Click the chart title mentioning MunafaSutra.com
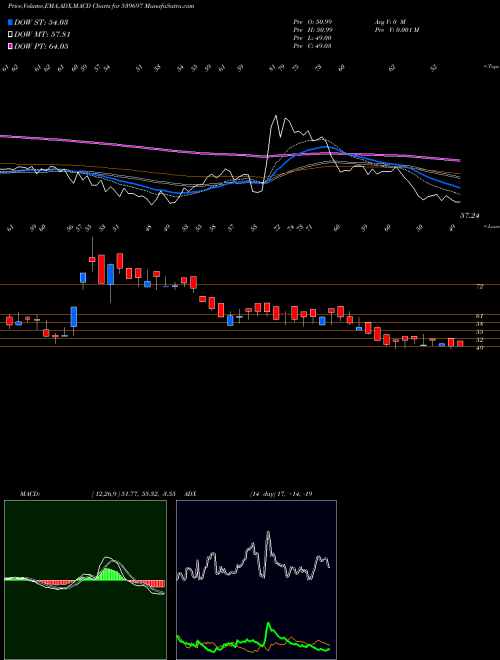This screenshot has width=500, height=660. click(x=101, y=6)
